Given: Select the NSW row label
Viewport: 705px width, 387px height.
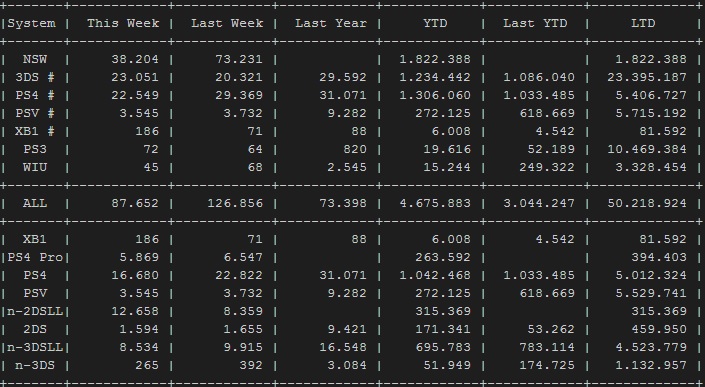Looking at the screenshot, I should point(35,59).
